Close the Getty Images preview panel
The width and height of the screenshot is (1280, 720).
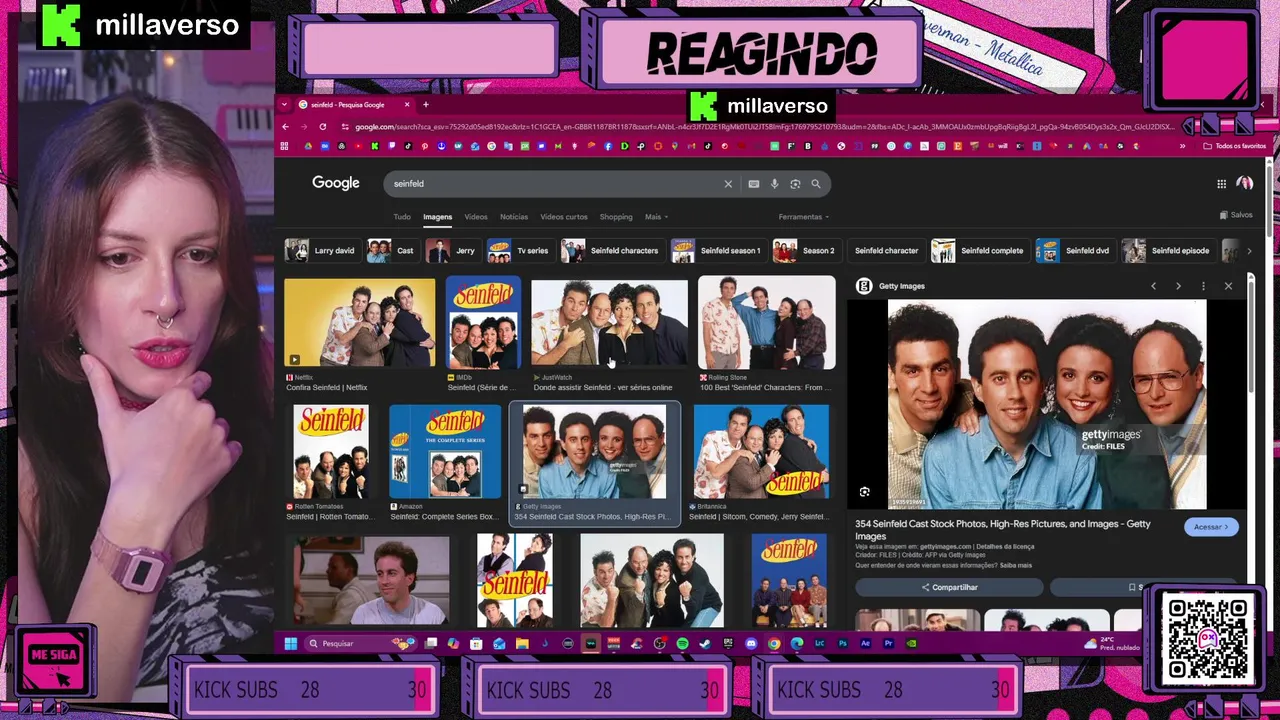point(1228,286)
